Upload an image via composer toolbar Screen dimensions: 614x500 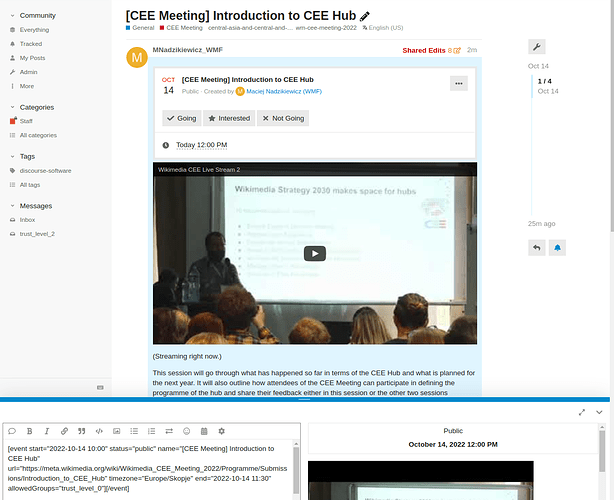coord(117,431)
